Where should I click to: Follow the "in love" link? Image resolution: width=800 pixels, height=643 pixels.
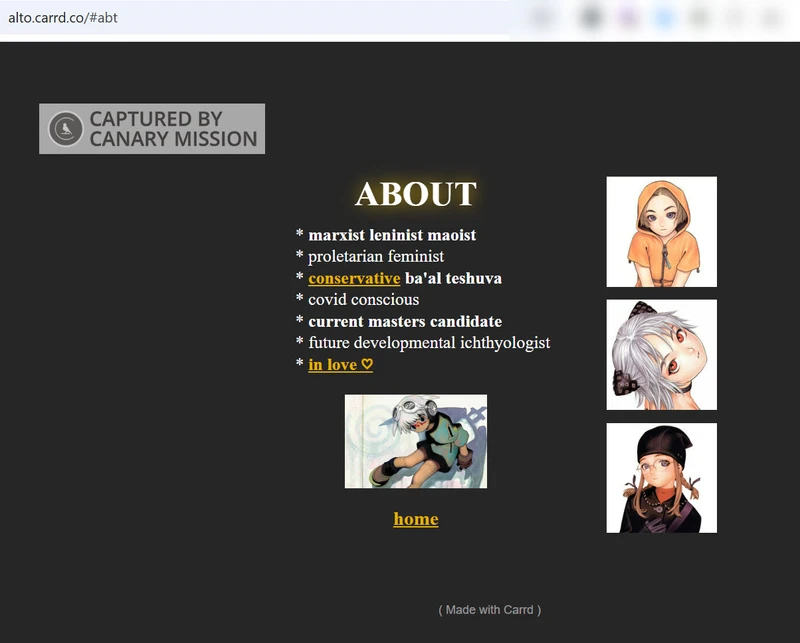340,364
